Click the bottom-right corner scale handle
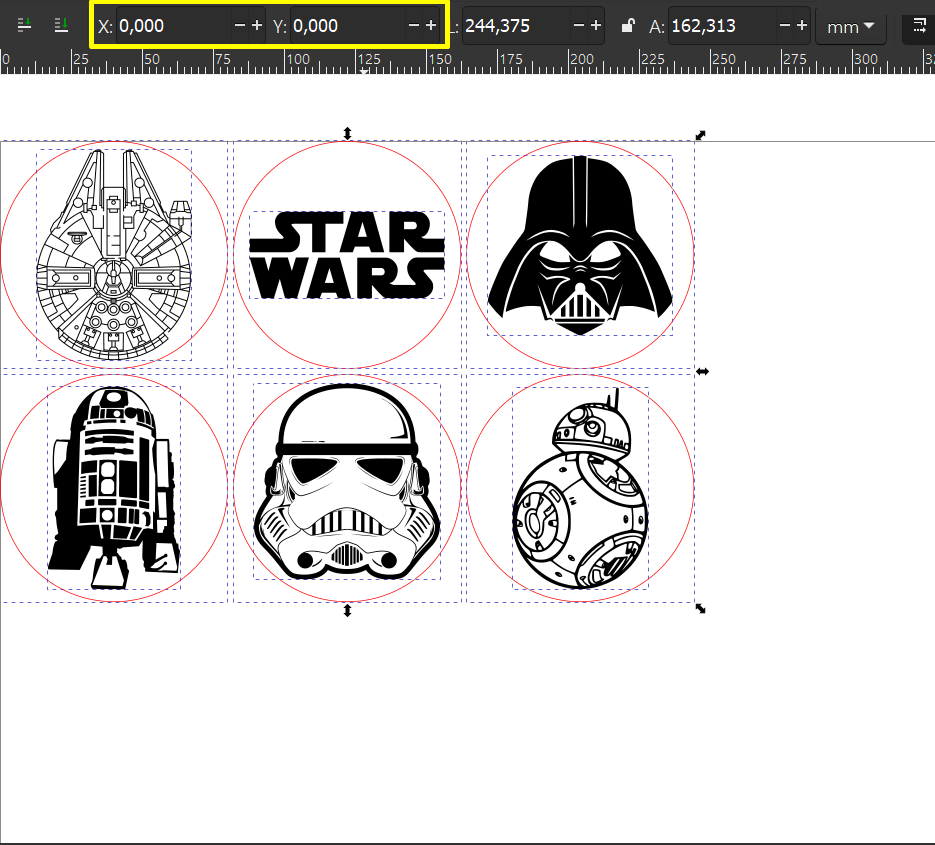 click(701, 608)
